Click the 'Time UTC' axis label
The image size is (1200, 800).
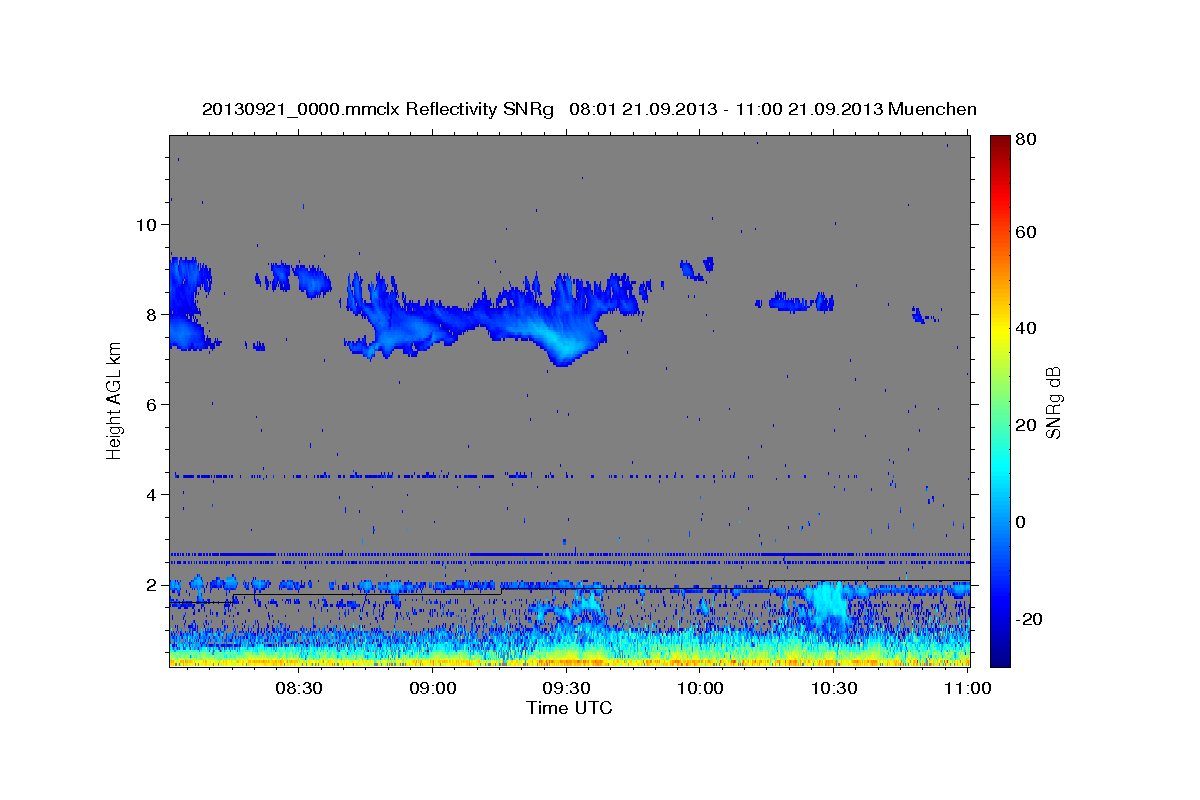(x=569, y=708)
